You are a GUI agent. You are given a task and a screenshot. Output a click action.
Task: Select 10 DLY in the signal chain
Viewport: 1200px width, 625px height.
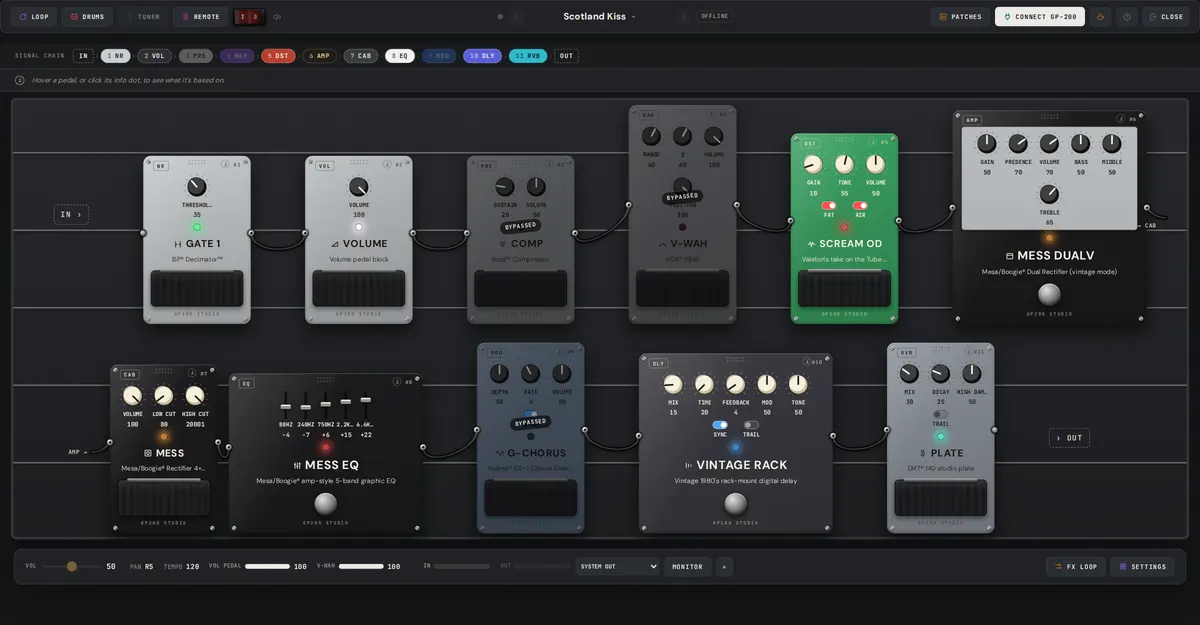pyautogui.click(x=482, y=56)
